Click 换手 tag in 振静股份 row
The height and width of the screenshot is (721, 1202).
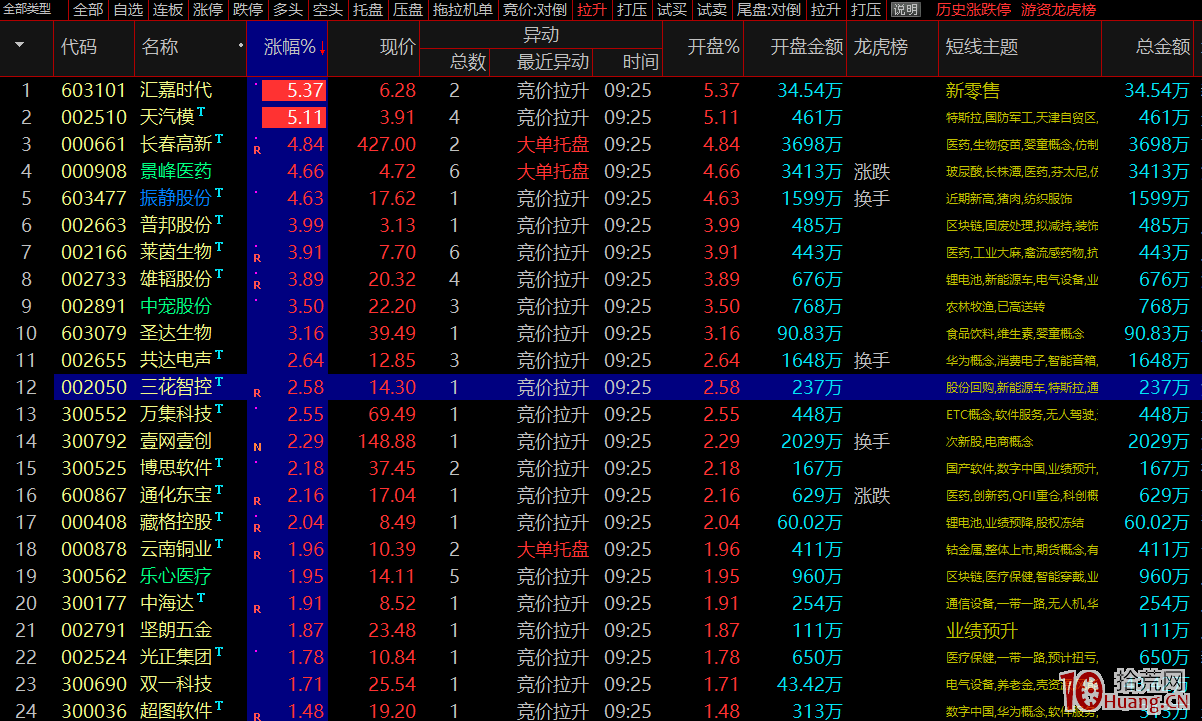tap(872, 198)
